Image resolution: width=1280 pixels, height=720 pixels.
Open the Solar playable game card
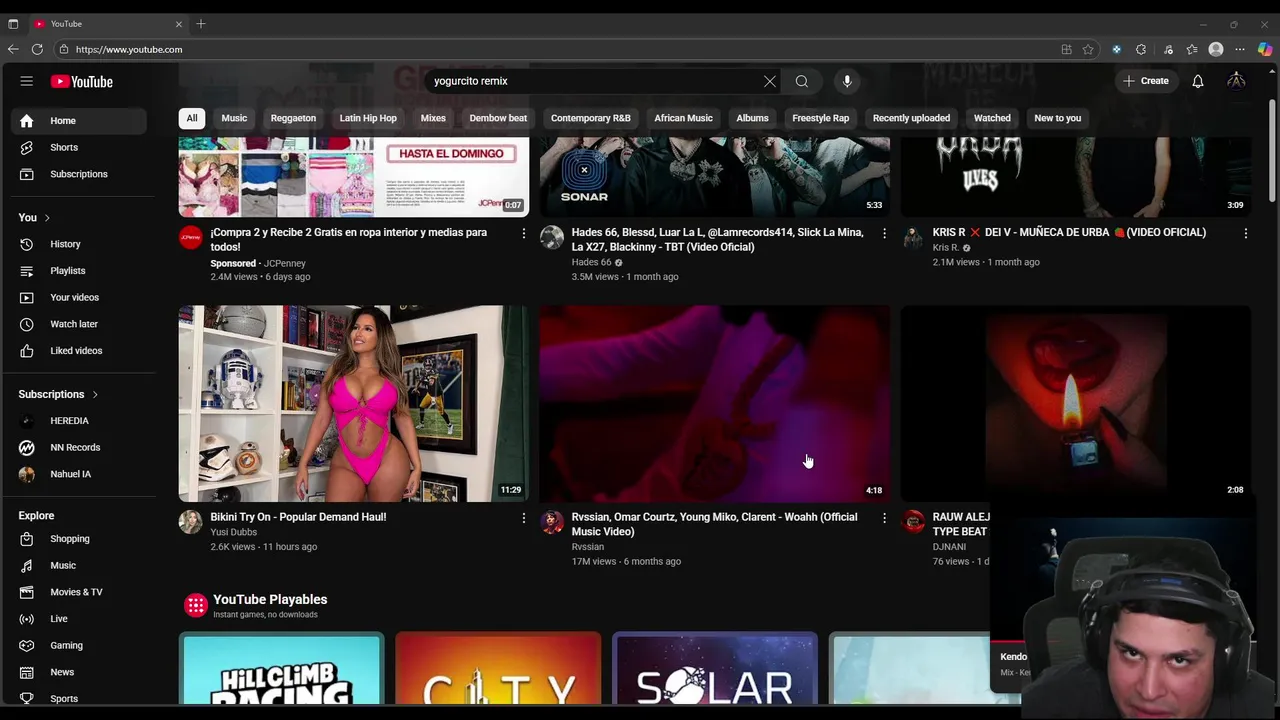[x=715, y=669]
